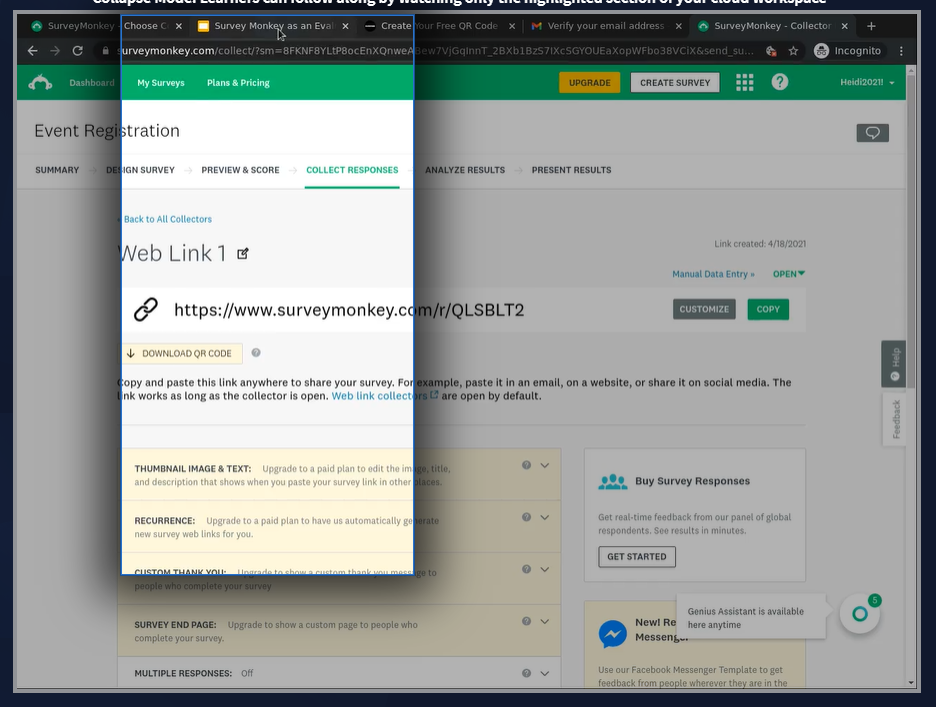Click help icon for Recurrence row
Image resolution: width=936 pixels, height=707 pixels.
point(526,517)
